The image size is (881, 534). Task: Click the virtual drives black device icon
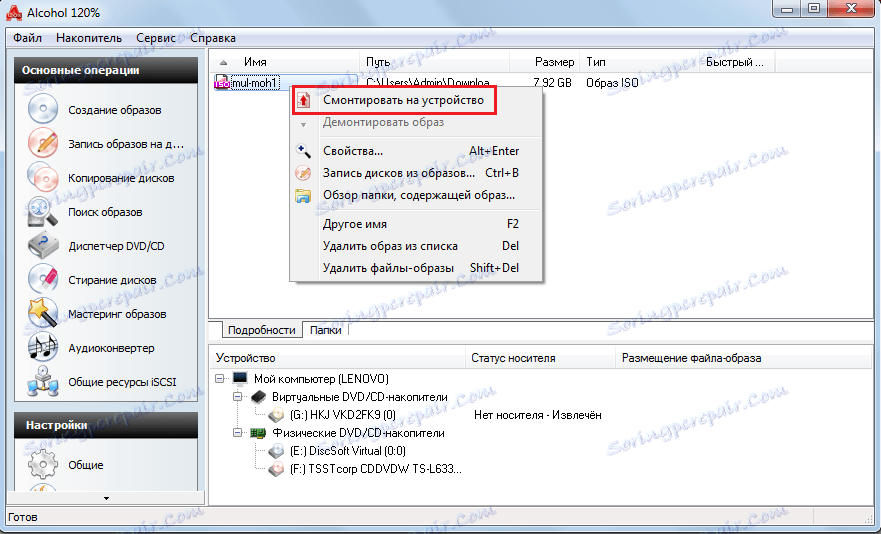[x=258, y=397]
